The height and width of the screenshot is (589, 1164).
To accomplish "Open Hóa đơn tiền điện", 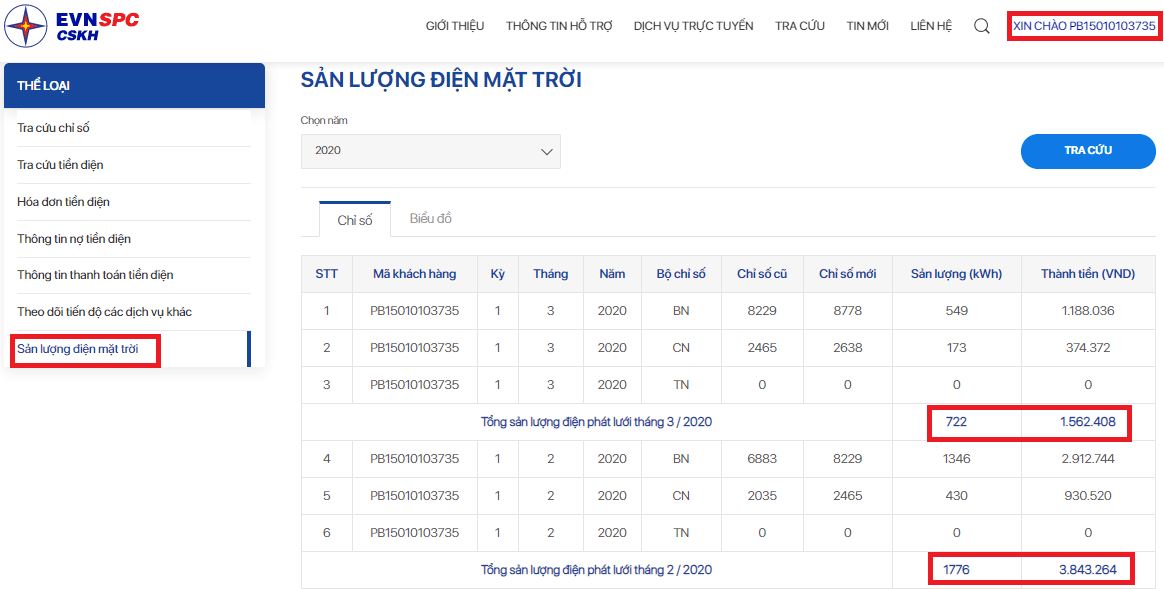I will 63,202.
